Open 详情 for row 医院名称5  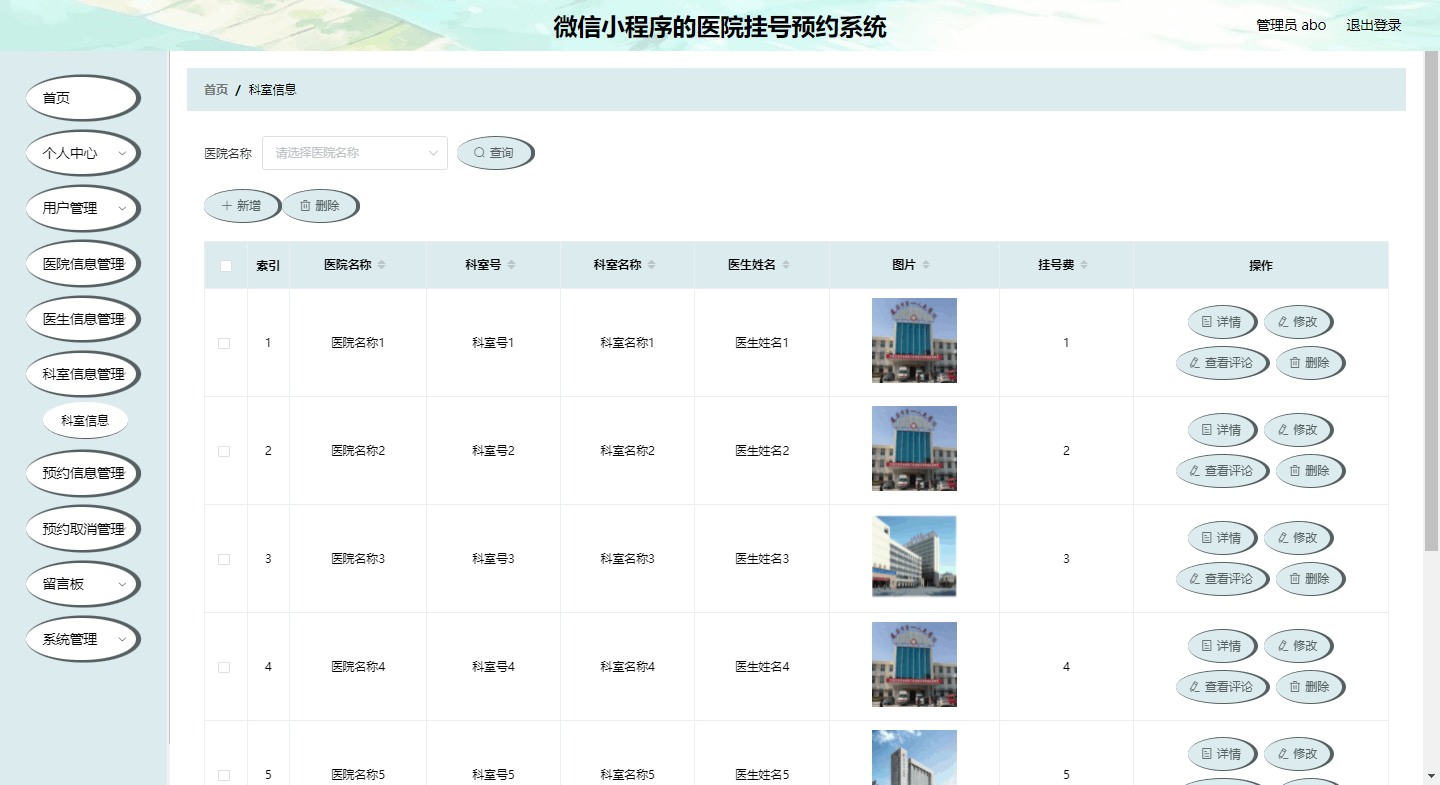pyautogui.click(x=1222, y=754)
